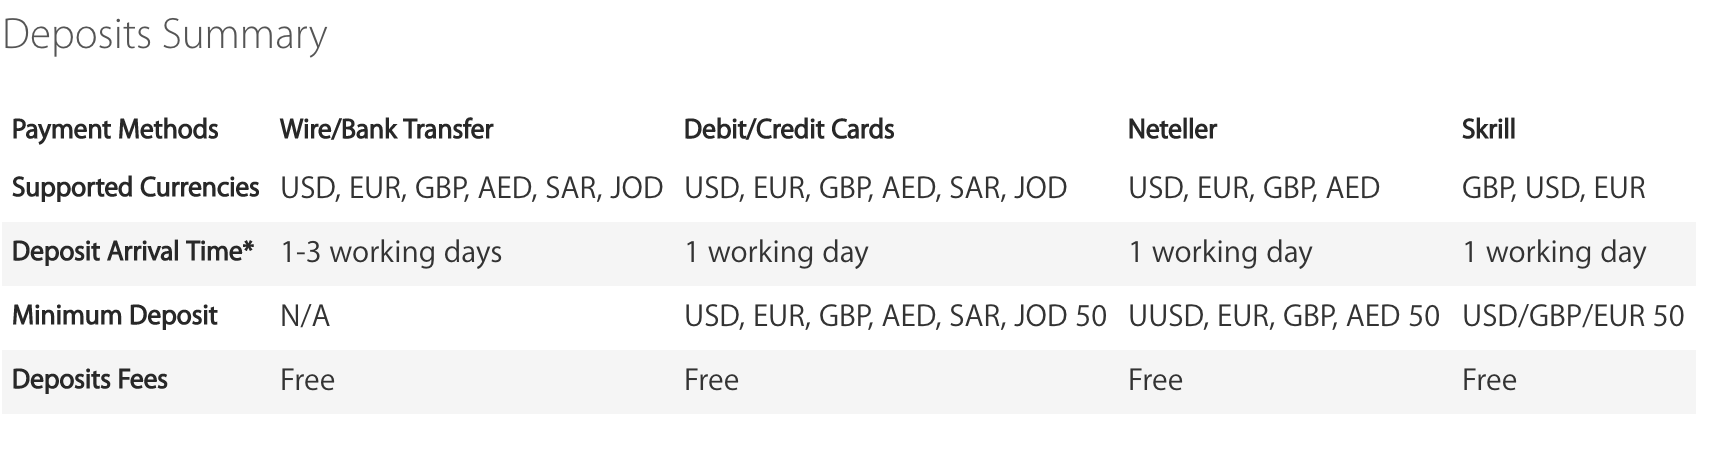
Task: Click the Deposits Summary heading
Action: 165,36
